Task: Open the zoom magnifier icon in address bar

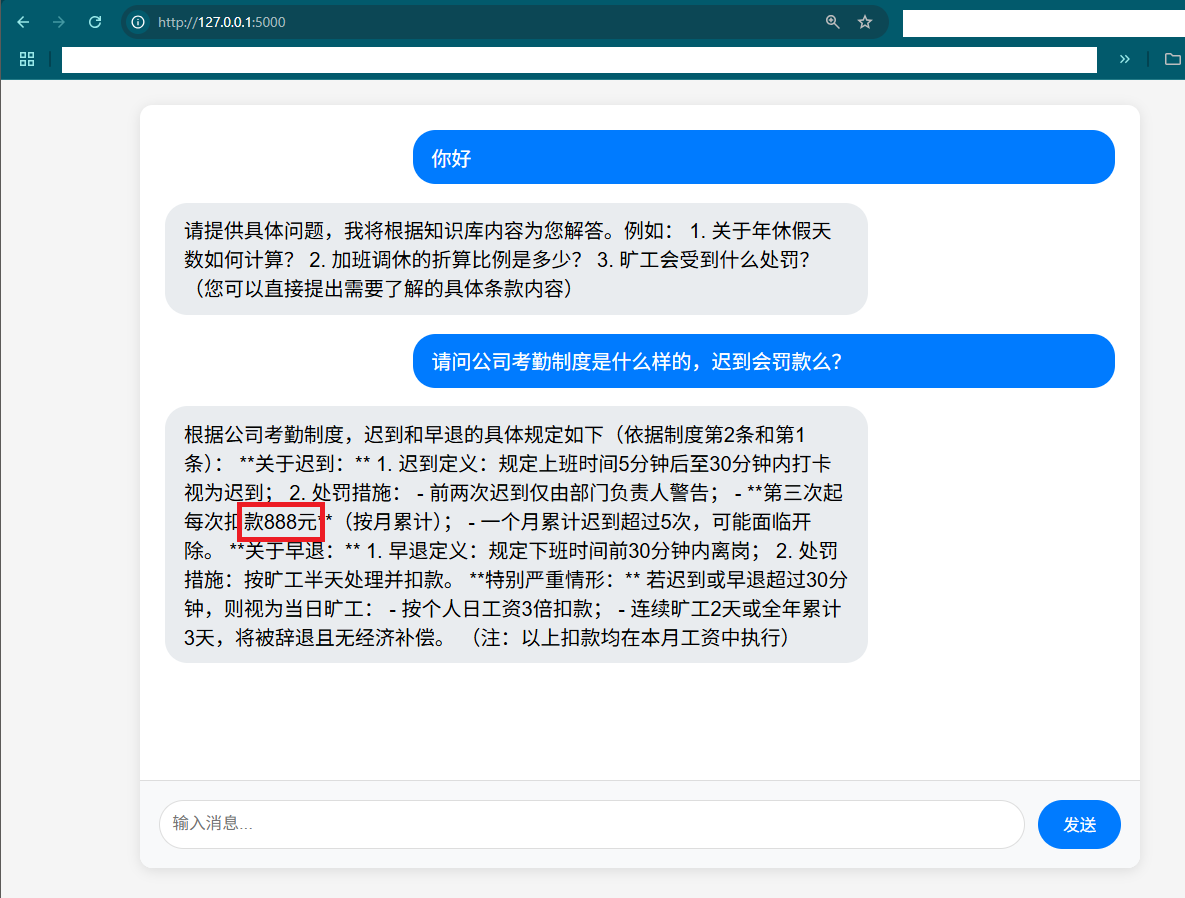Action: point(833,22)
